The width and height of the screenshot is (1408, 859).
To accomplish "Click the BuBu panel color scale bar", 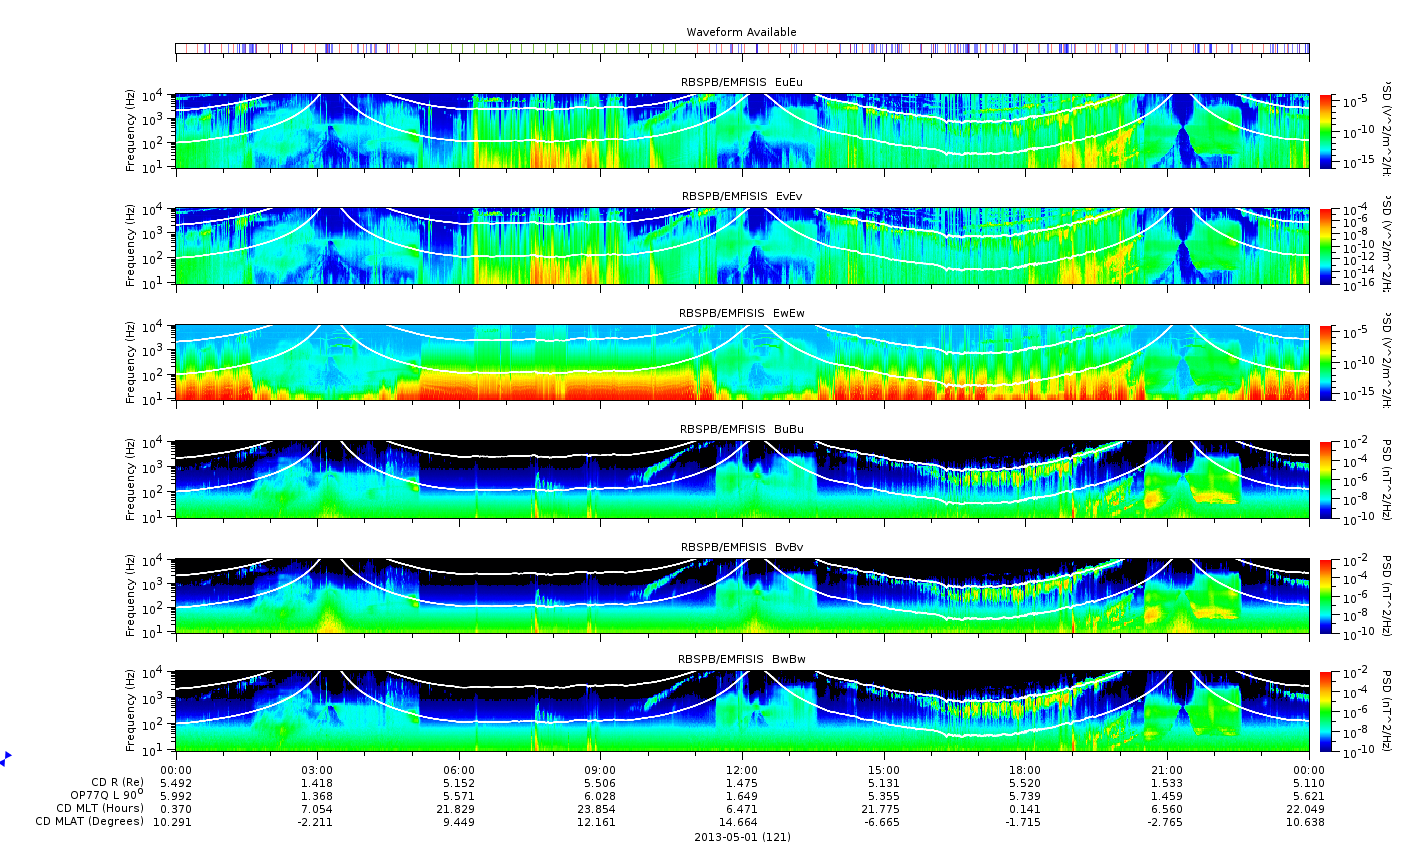I will point(1327,479).
